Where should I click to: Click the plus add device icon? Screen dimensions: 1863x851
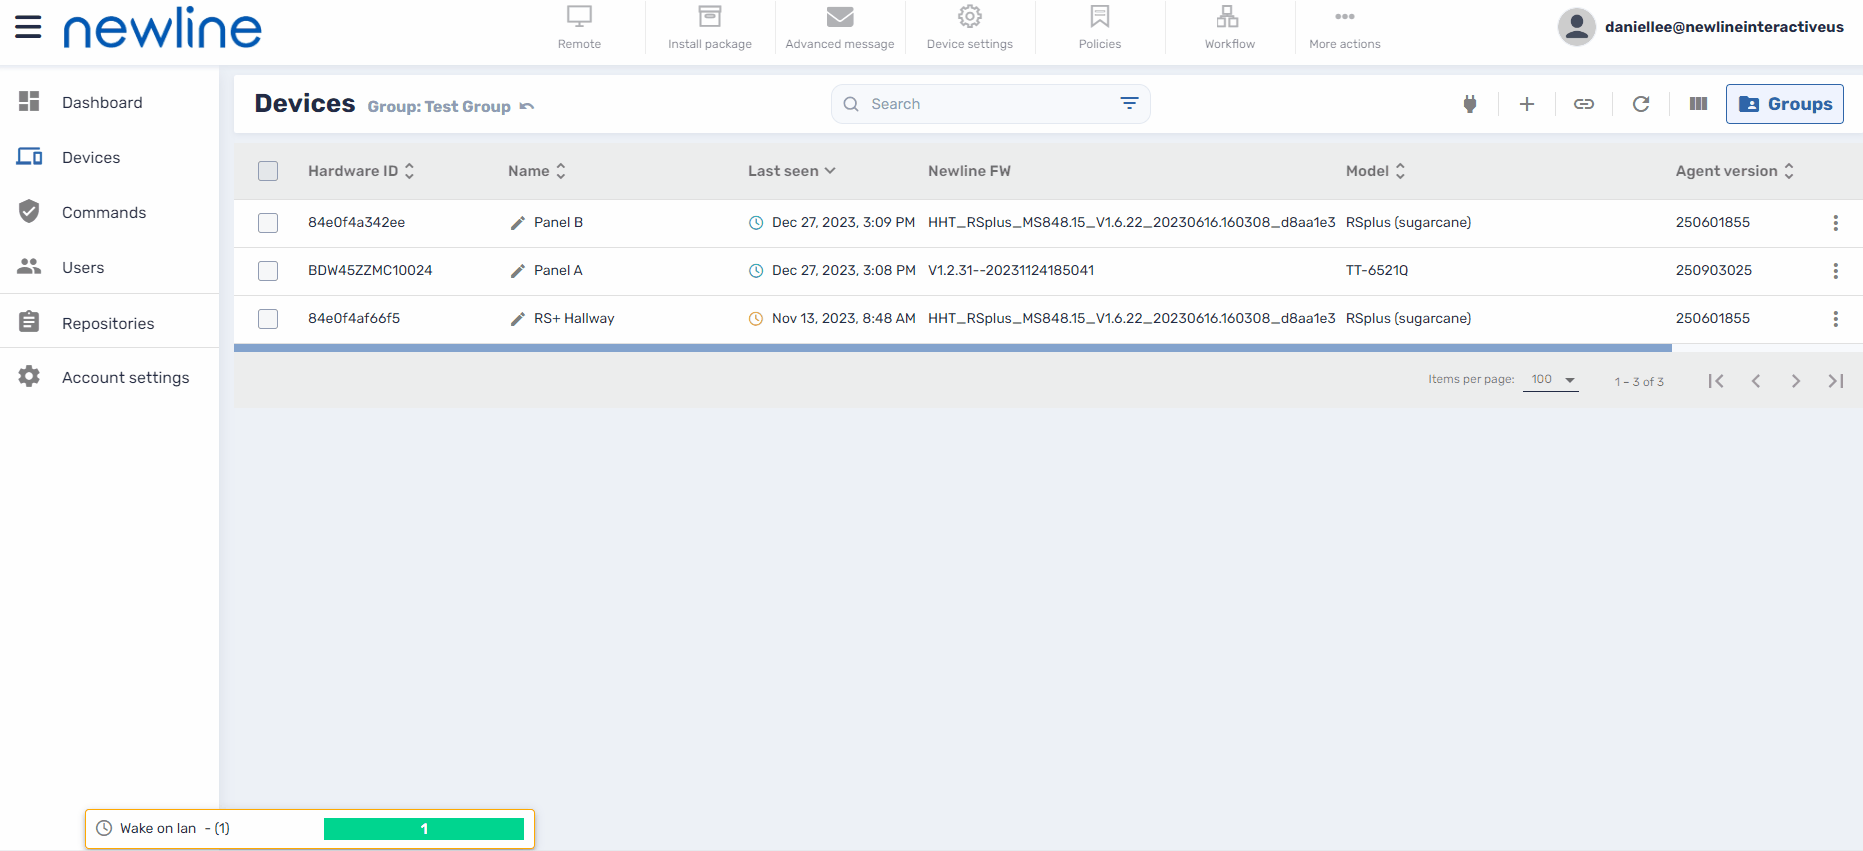[x=1527, y=104]
